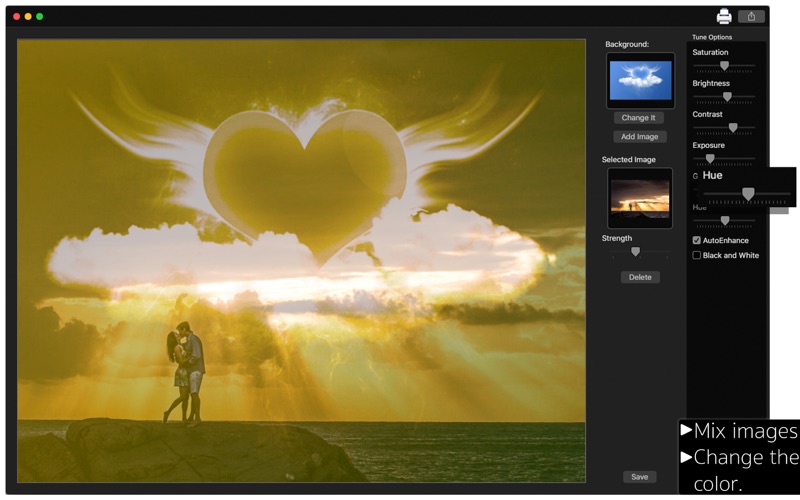Click the Background: label
This screenshot has width=800, height=500.
click(627, 44)
